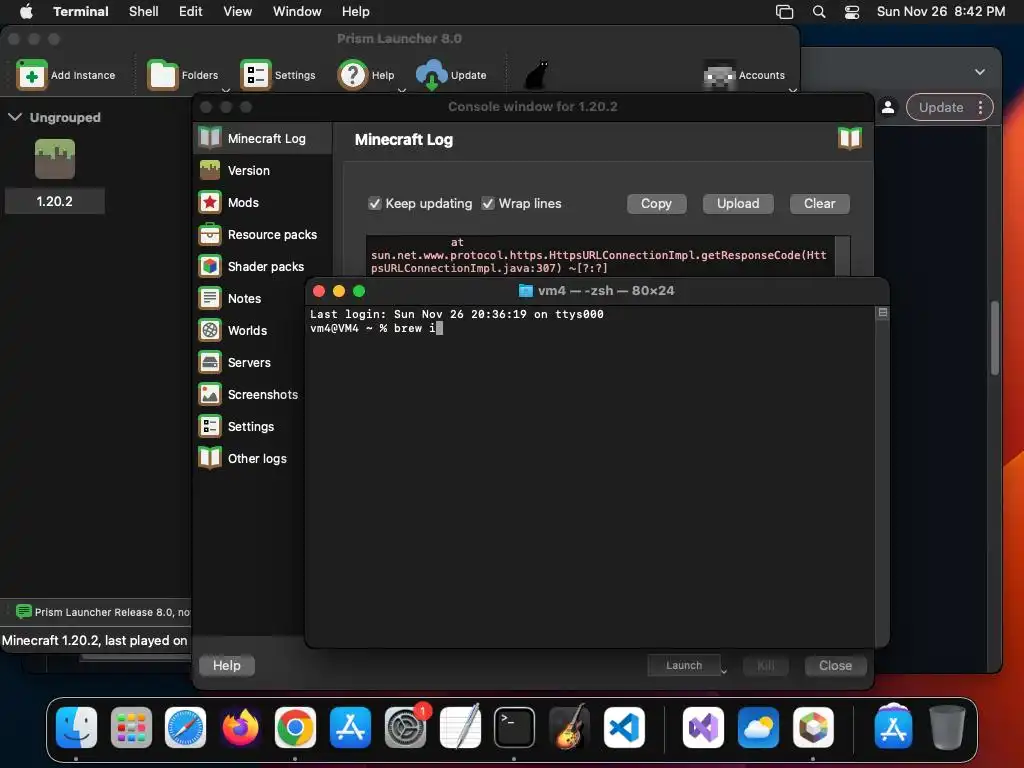Image resolution: width=1024 pixels, height=768 pixels.
Task: Click the Copy log button
Action: 656,204
